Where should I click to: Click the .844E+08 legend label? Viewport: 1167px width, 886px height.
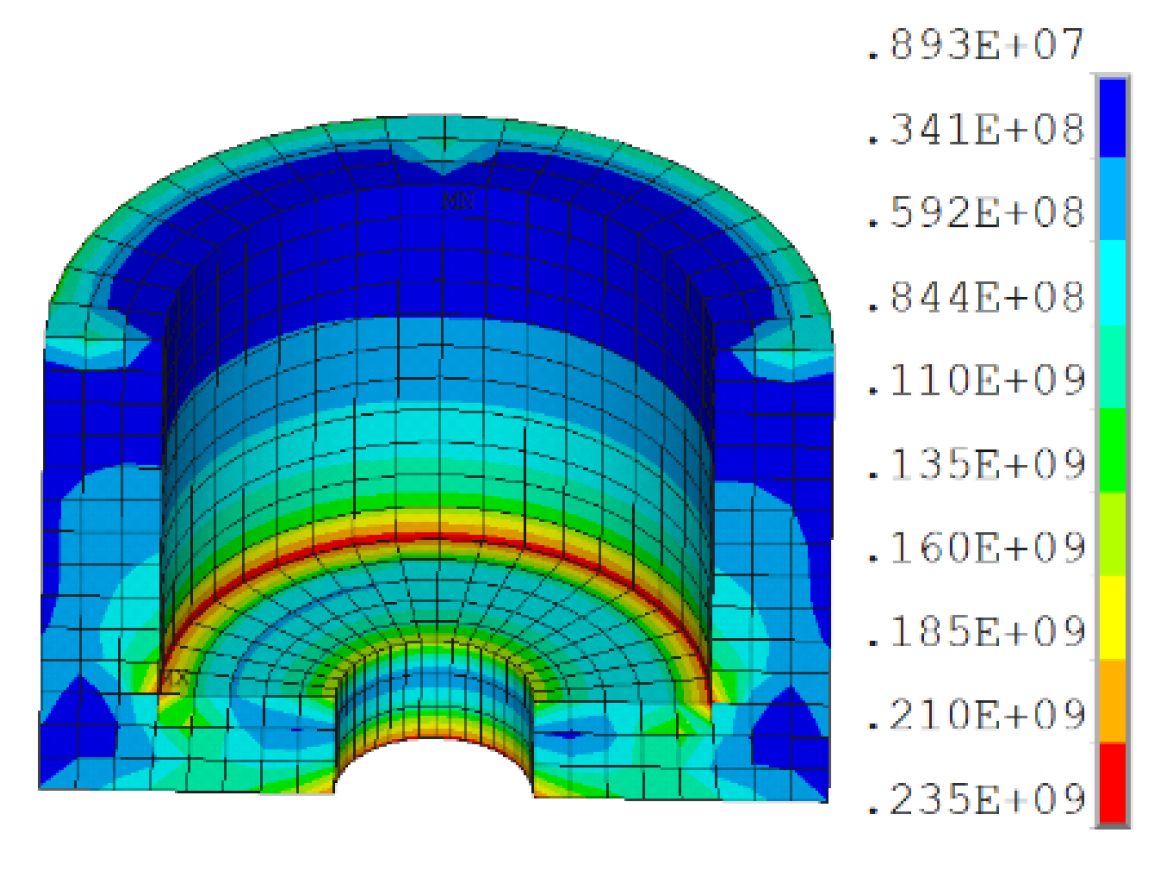975,297
